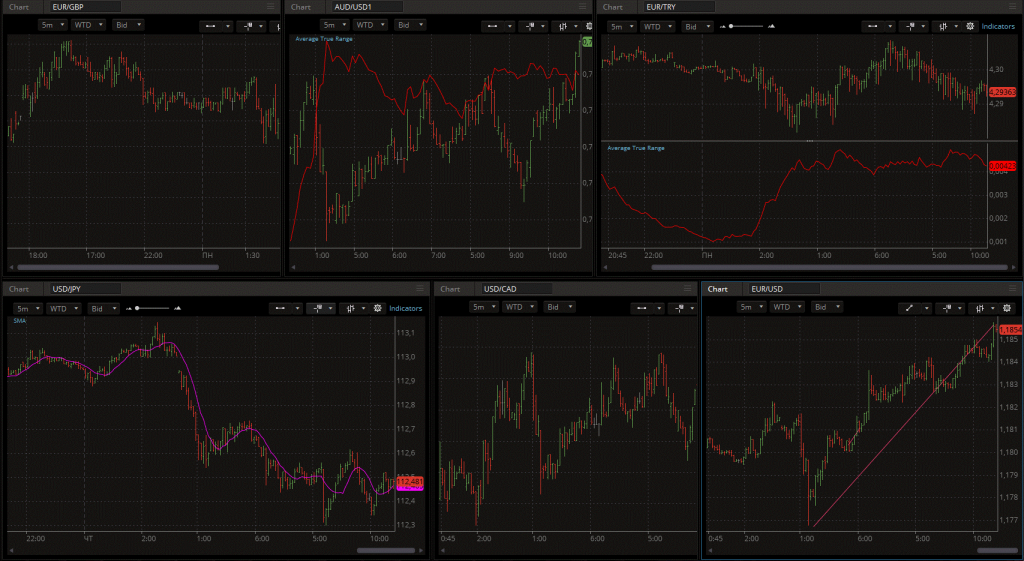Image resolution: width=1024 pixels, height=561 pixels.
Task: Select the line drawing tool in USD/JPY chart
Action: click(x=280, y=308)
